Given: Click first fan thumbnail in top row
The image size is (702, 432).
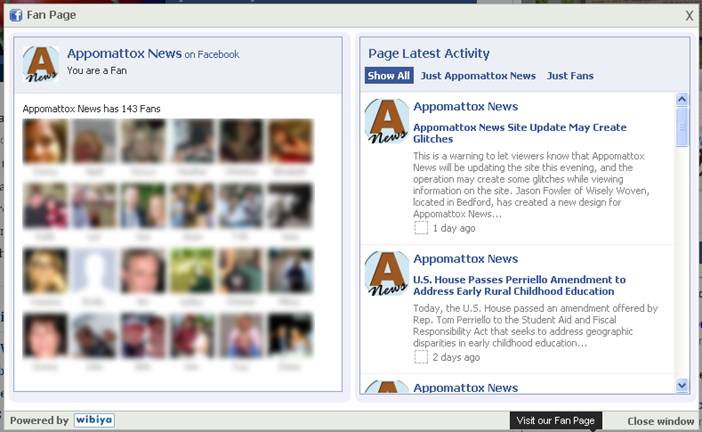Looking at the screenshot, I should click(45, 141).
